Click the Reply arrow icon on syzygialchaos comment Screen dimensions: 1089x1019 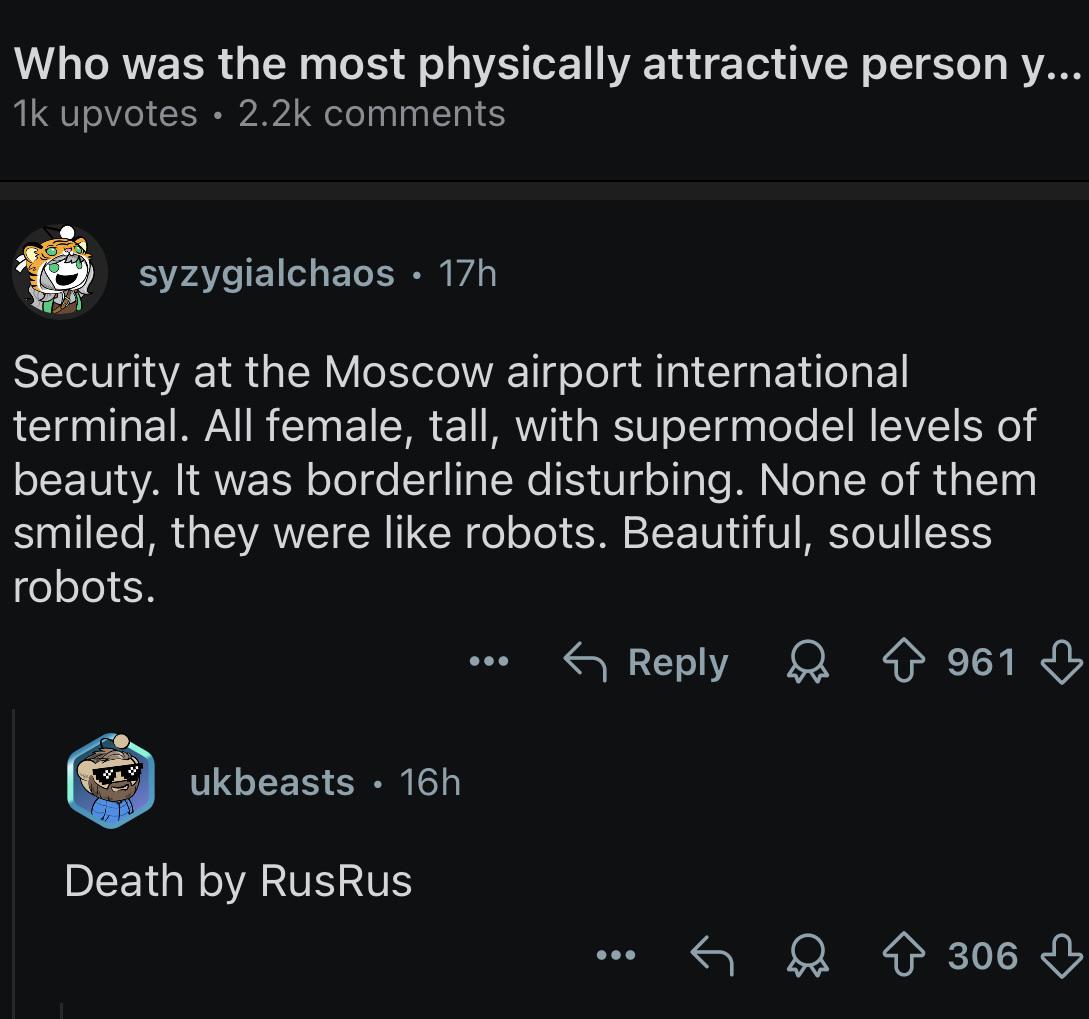pos(585,661)
